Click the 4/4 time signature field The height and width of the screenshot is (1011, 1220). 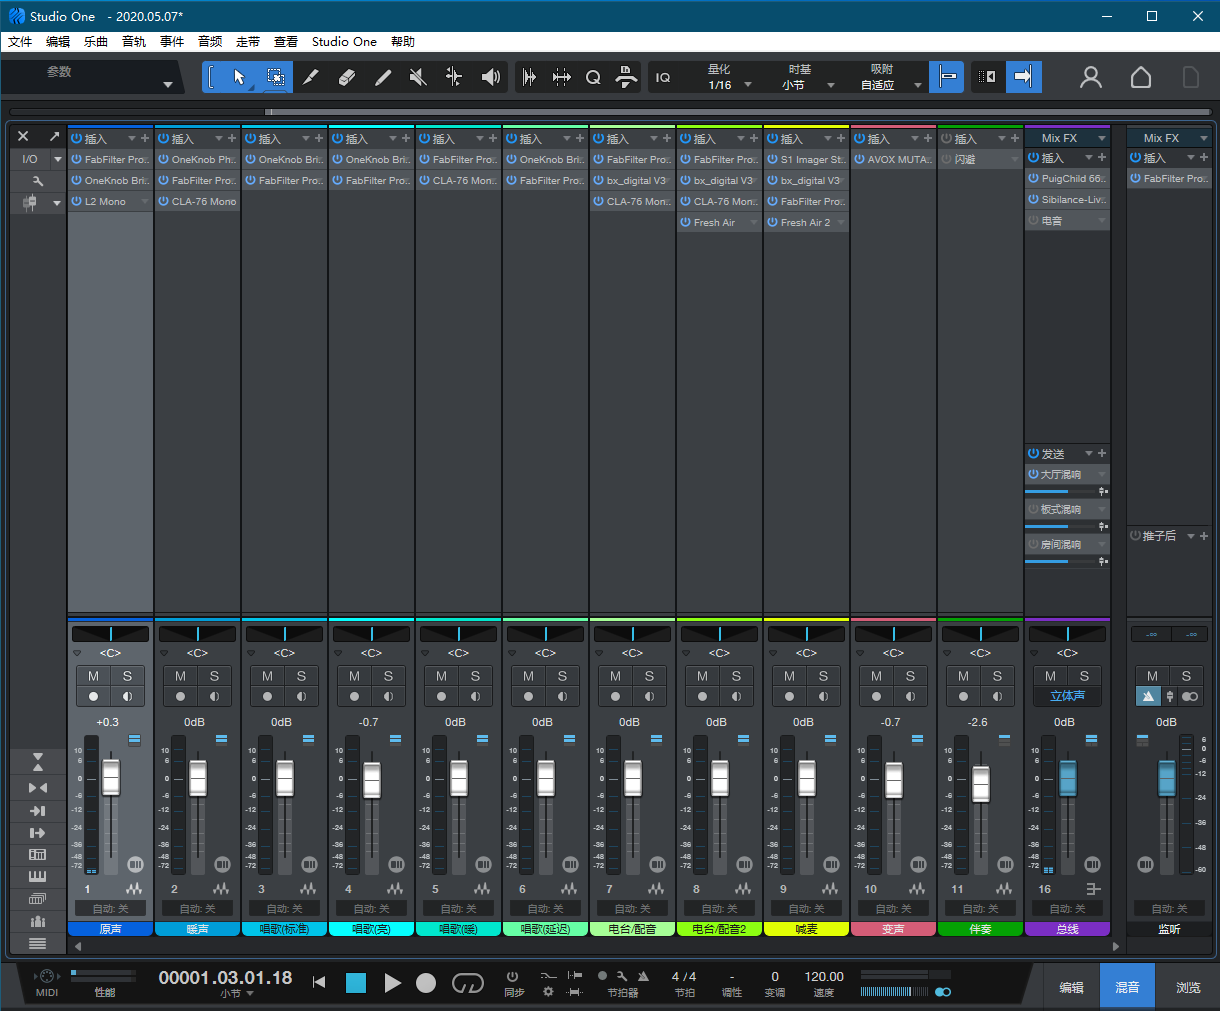(684, 976)
